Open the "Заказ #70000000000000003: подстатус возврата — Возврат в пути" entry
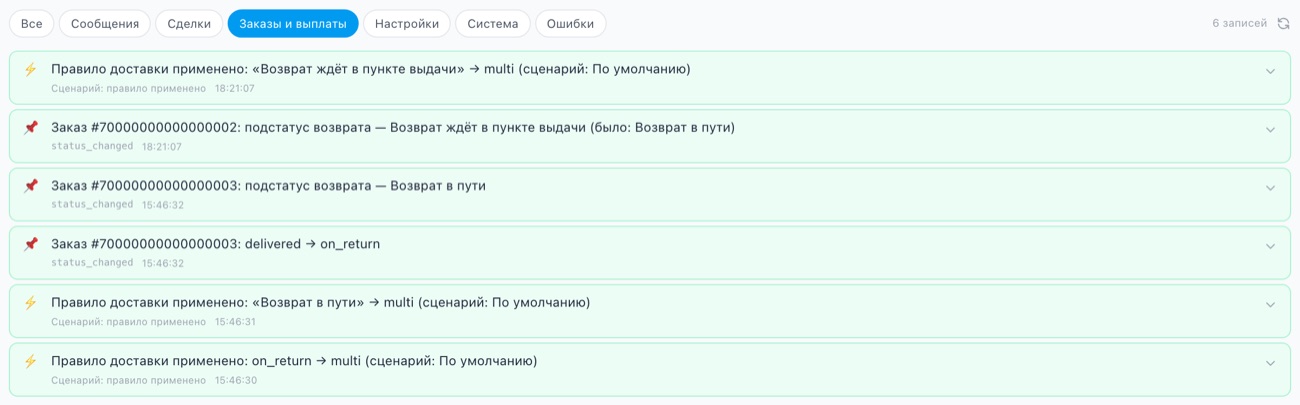This screenshot has height=405, width=1300. [650, 194]
